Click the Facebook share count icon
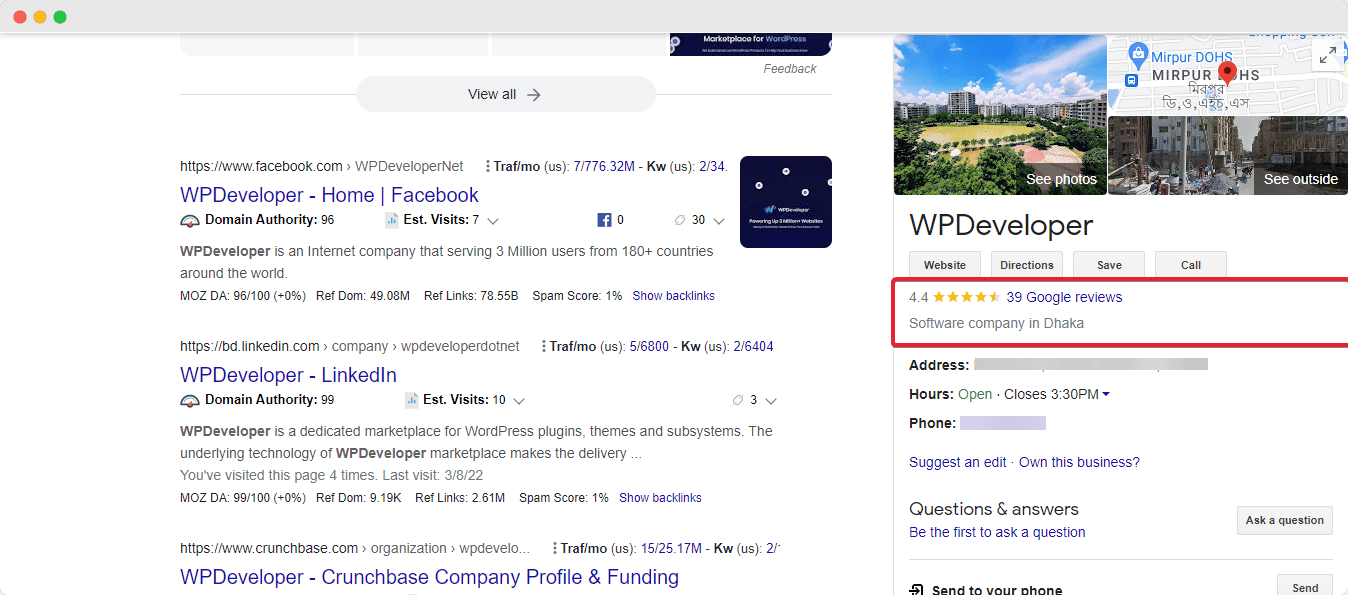This screenshot has height=595, width=1348. coord(604,220)
